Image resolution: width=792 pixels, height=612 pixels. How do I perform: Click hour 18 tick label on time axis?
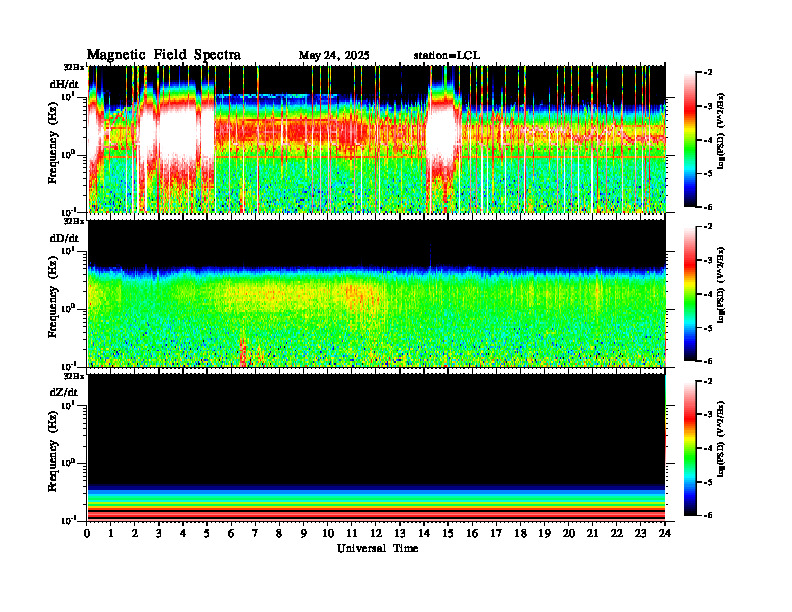[x=520, y=534]
